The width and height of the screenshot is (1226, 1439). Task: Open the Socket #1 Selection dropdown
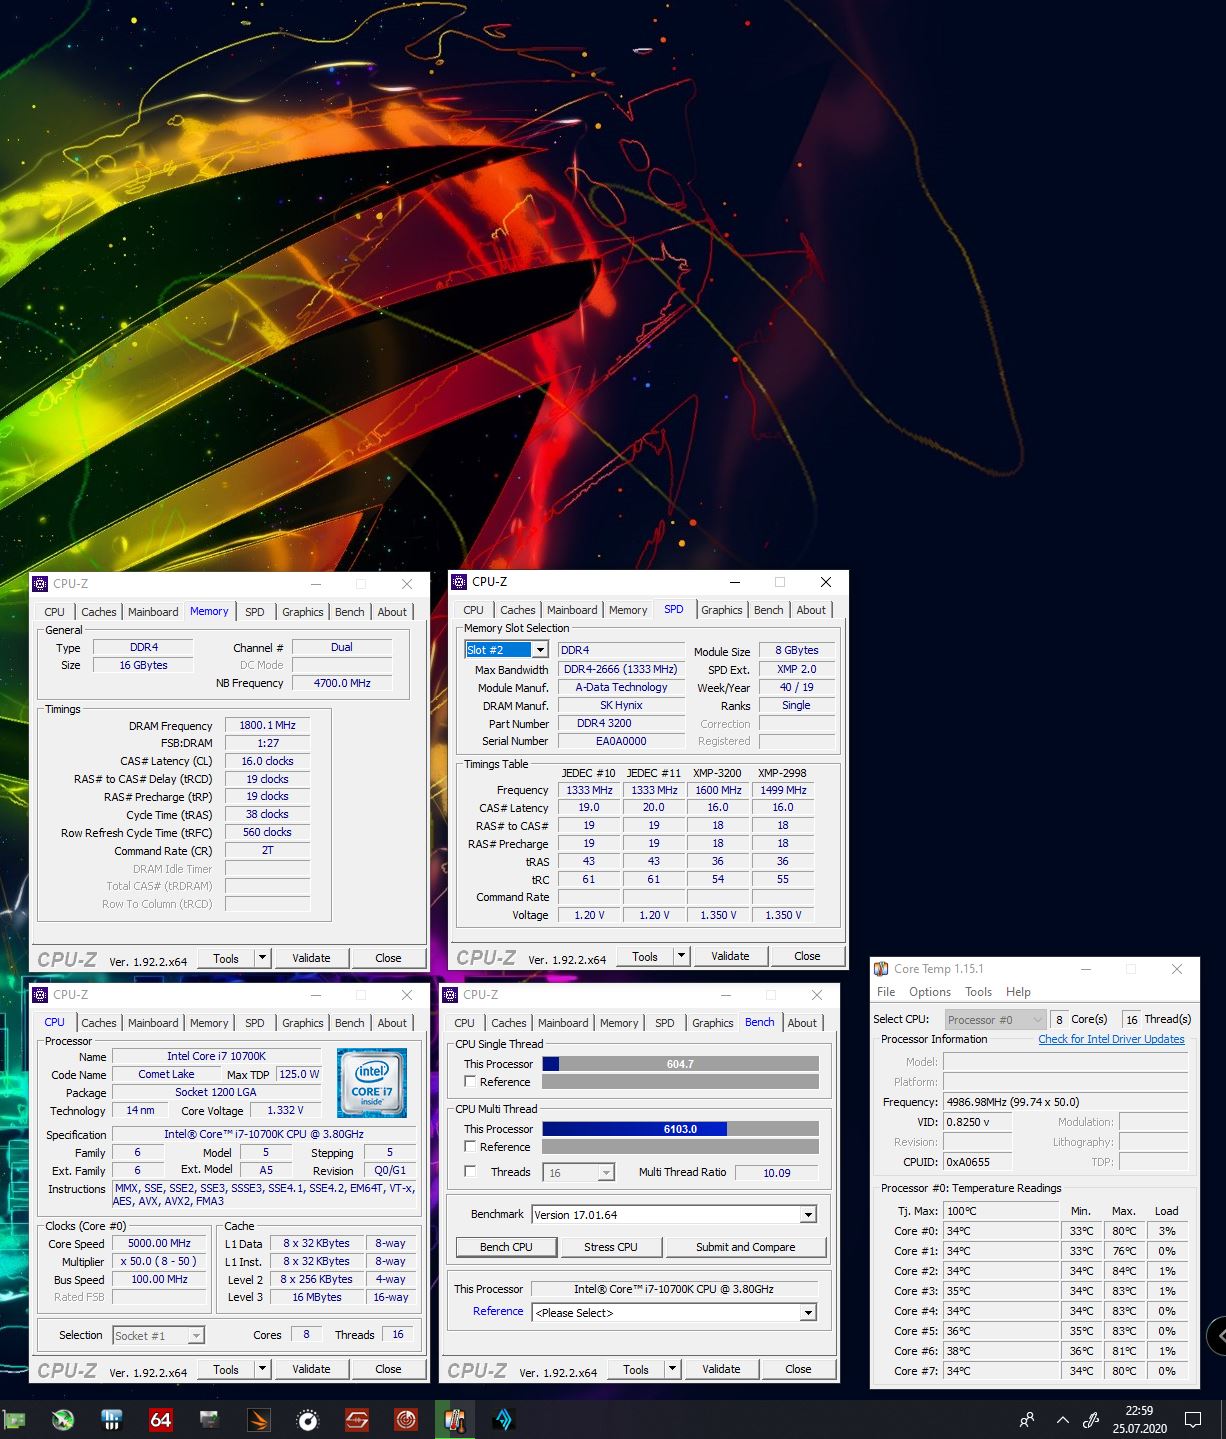coord(158,1336)
